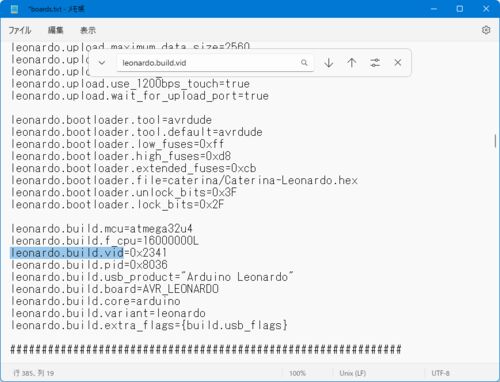Image resolution: width=500 pixels, height=382 pixels.
Task: Open search options sliders icon
Action: coord(375,63)
